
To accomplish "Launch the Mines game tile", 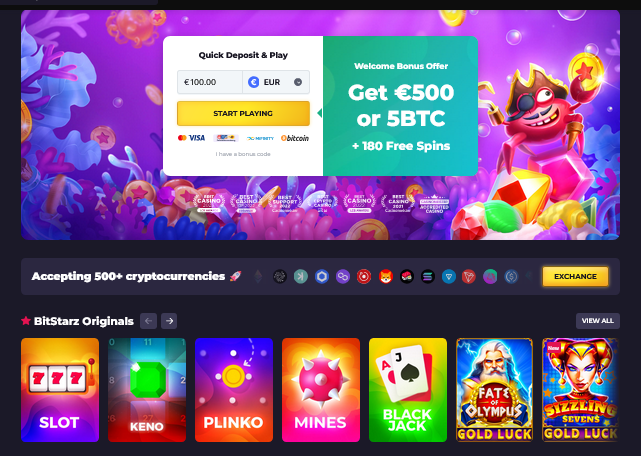I will [x=321, y=390].
